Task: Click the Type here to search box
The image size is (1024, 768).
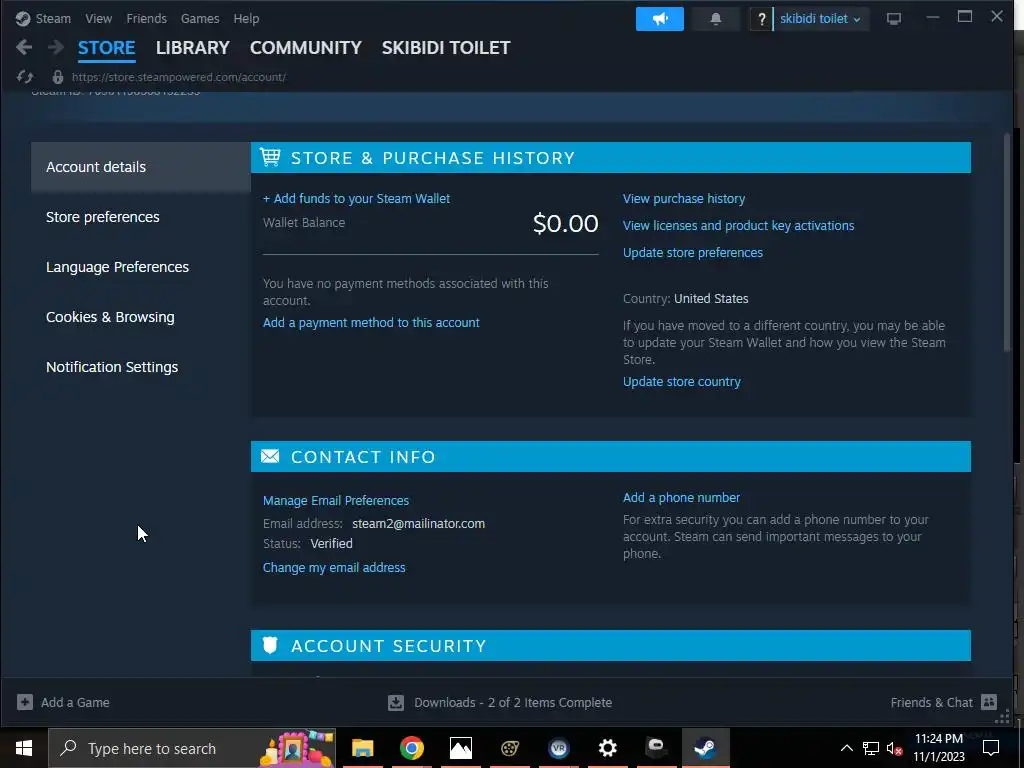Action: click(x=192, y=748)
